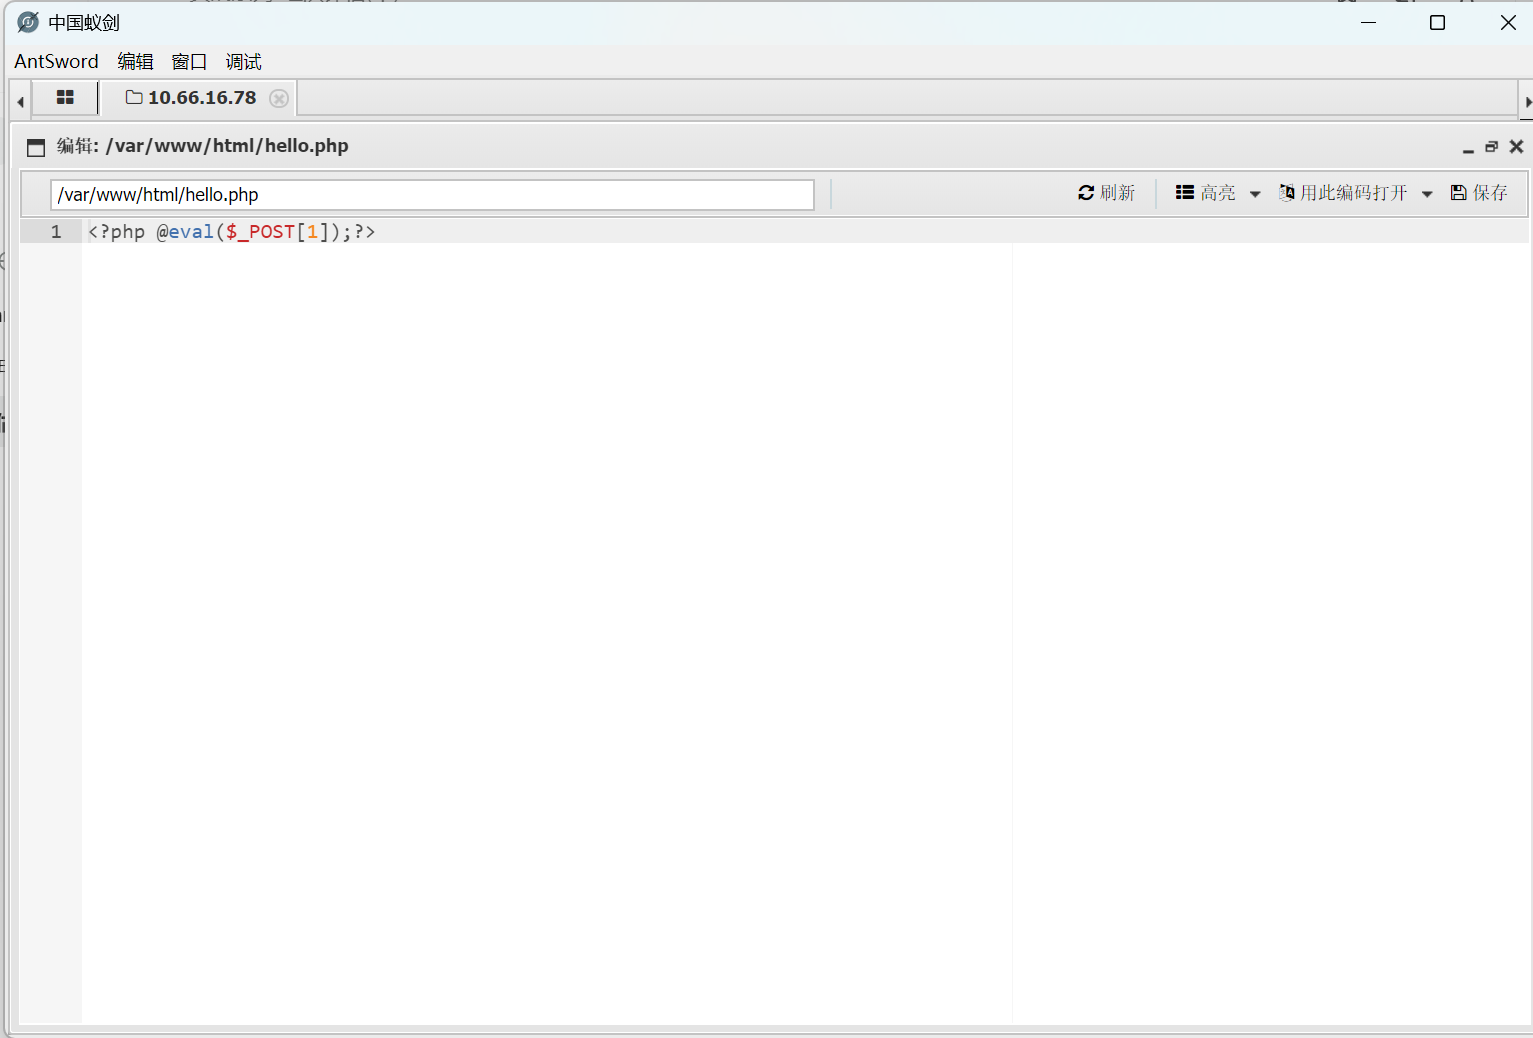The width and height of the screenshot is (1533, 1038).
Task: Maximize the 中国蚁剑 window
Action: click(x=1437, y=22)
